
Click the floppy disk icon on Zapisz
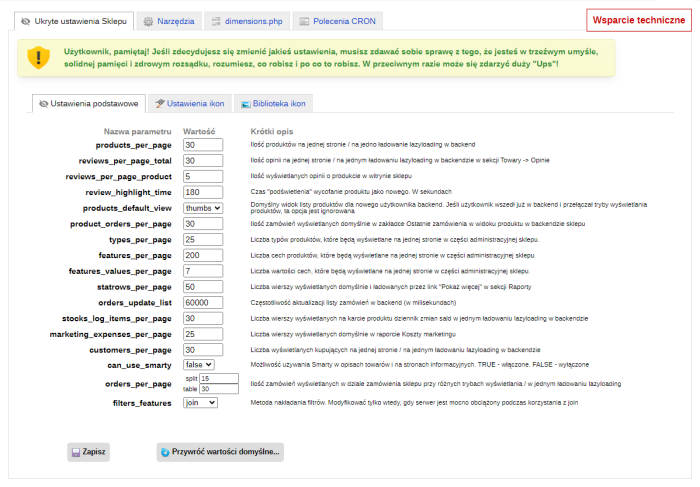coord(76,453)
